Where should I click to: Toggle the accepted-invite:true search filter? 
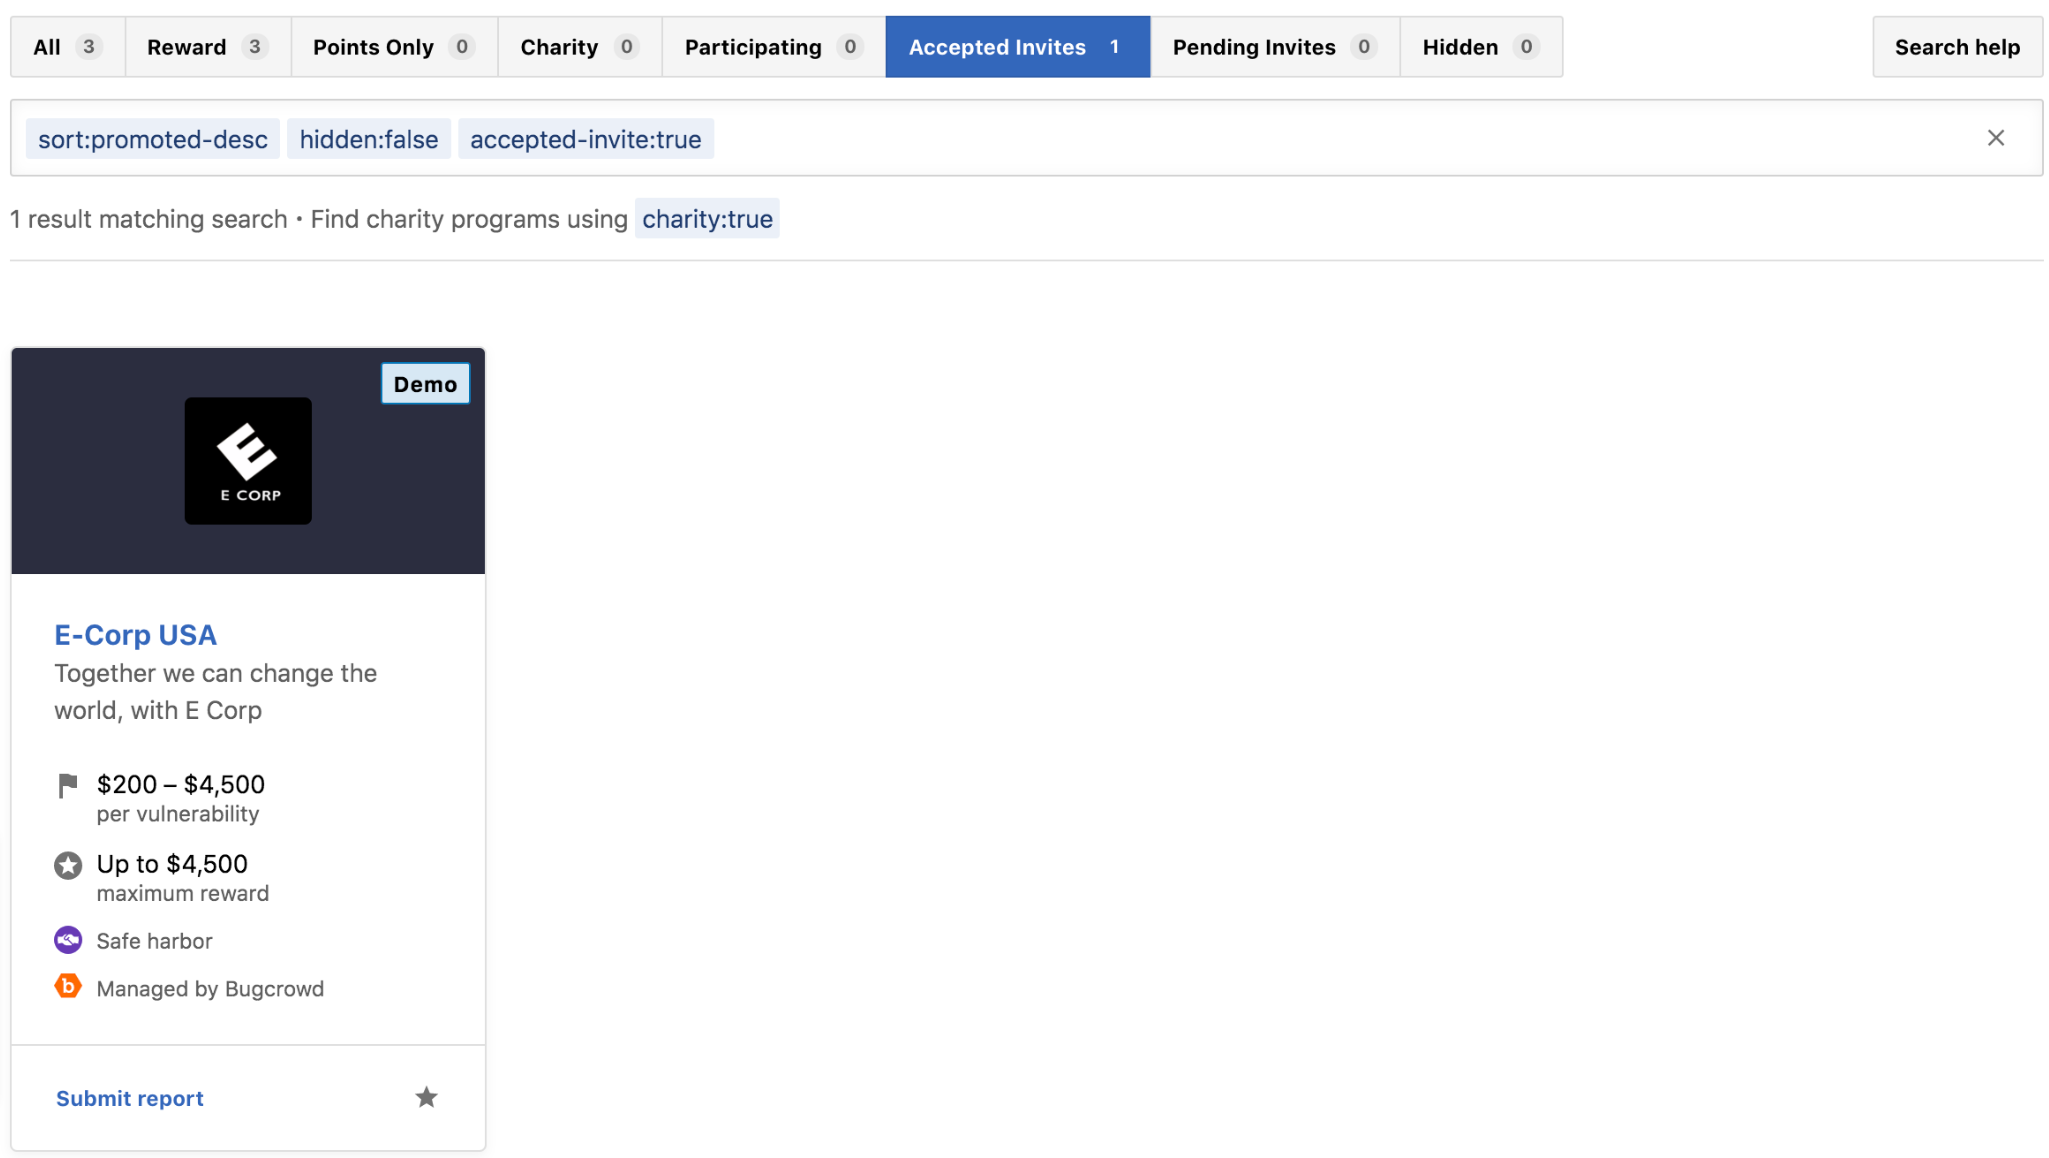pos(583,136)
